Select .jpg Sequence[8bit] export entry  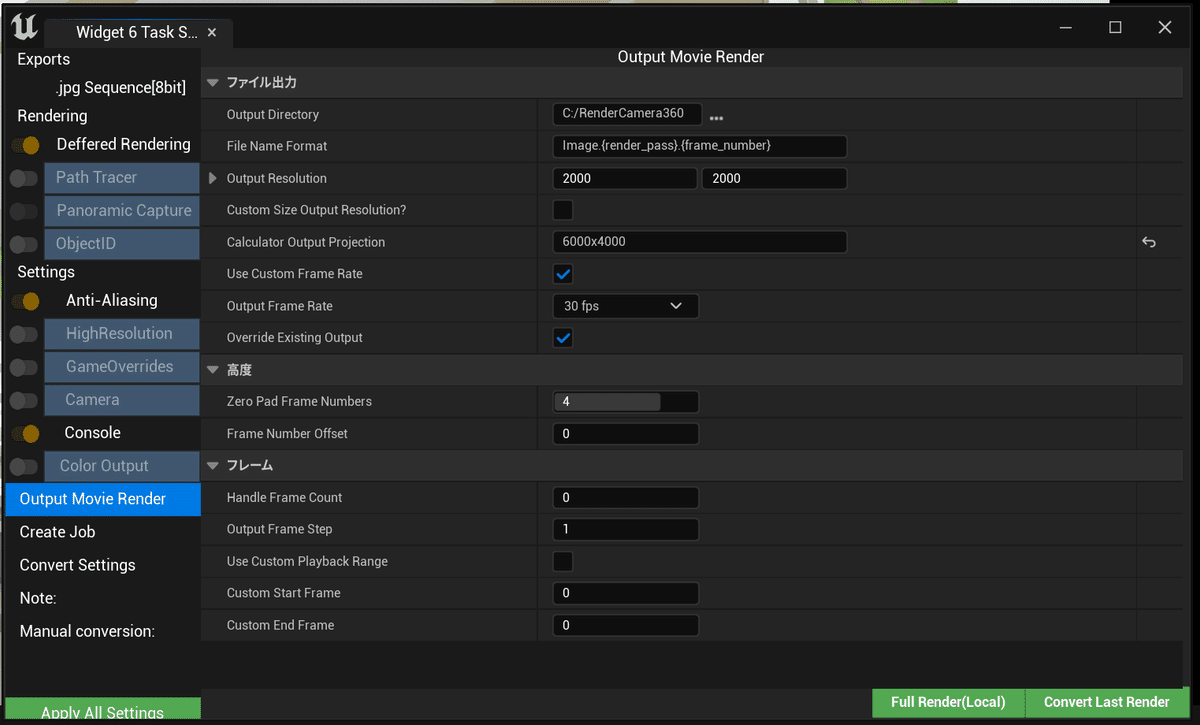[121, 88]
